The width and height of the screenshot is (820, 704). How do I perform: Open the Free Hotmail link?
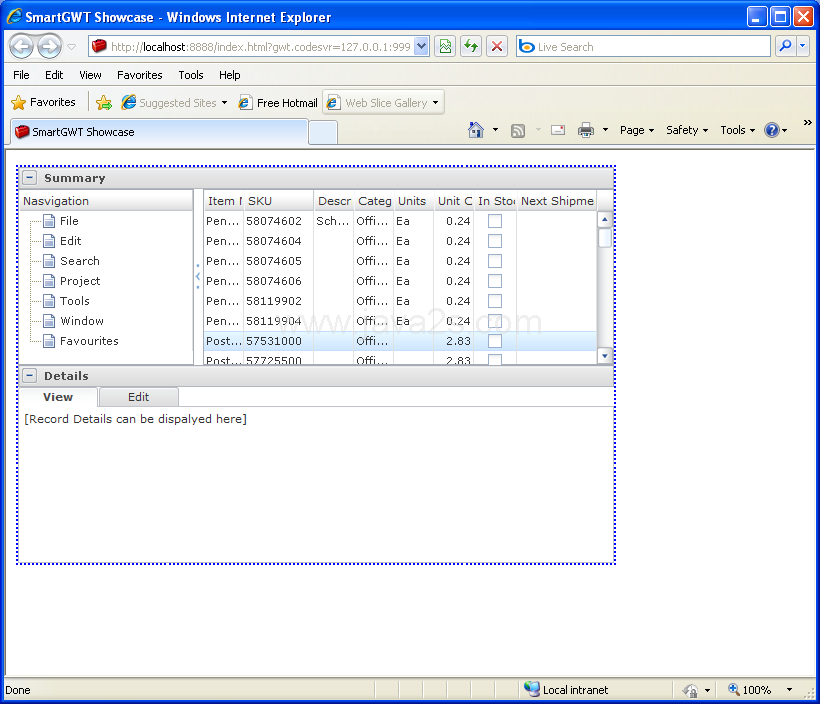[x=278, y=103]
